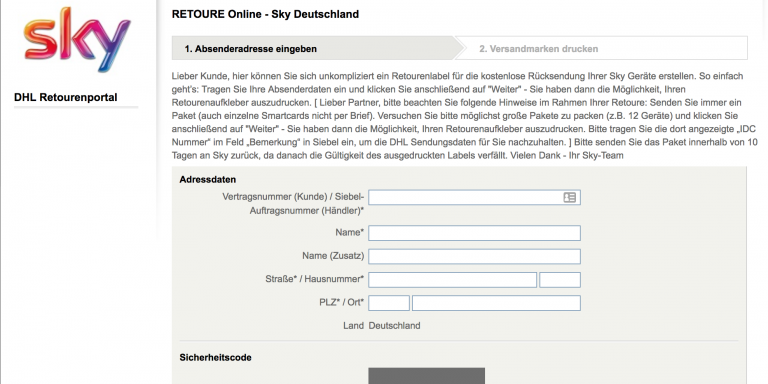Screen dimensions: 768x384
Task: Click the "Adressdaten" section heading
Action: tap(208, 180)
